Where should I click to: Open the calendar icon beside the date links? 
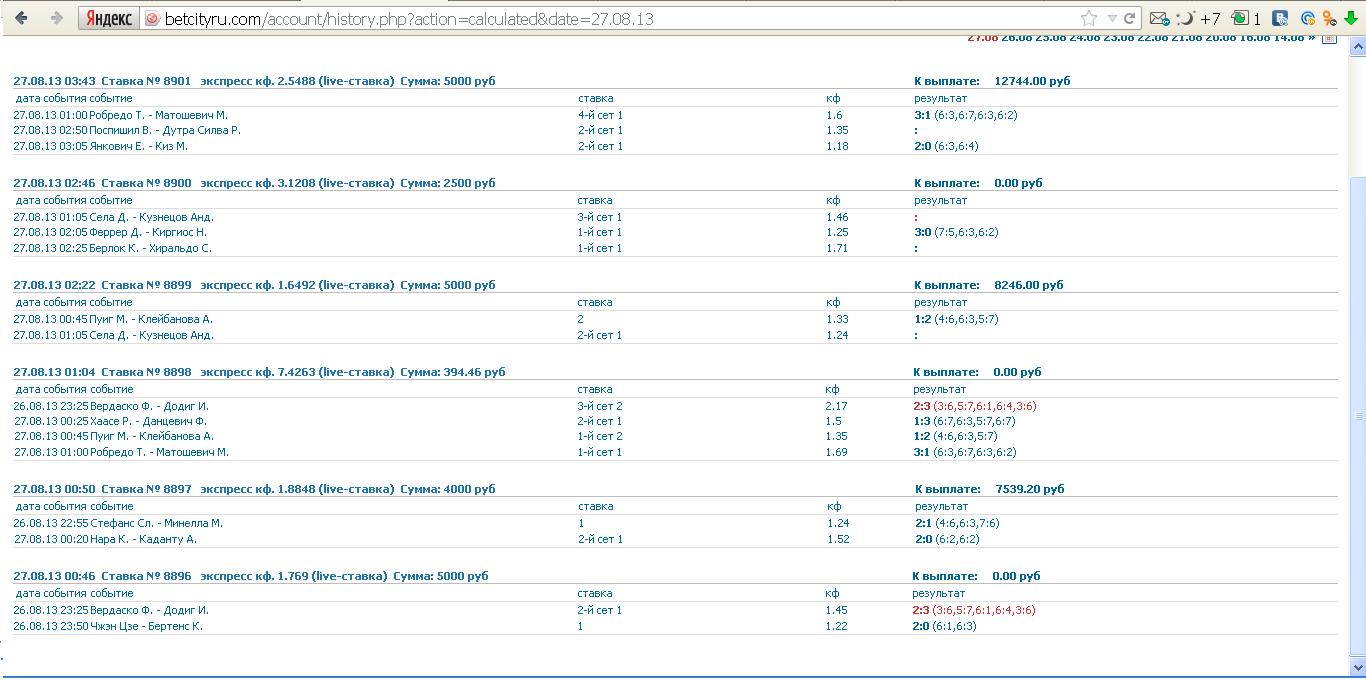tap(1329, 38)
